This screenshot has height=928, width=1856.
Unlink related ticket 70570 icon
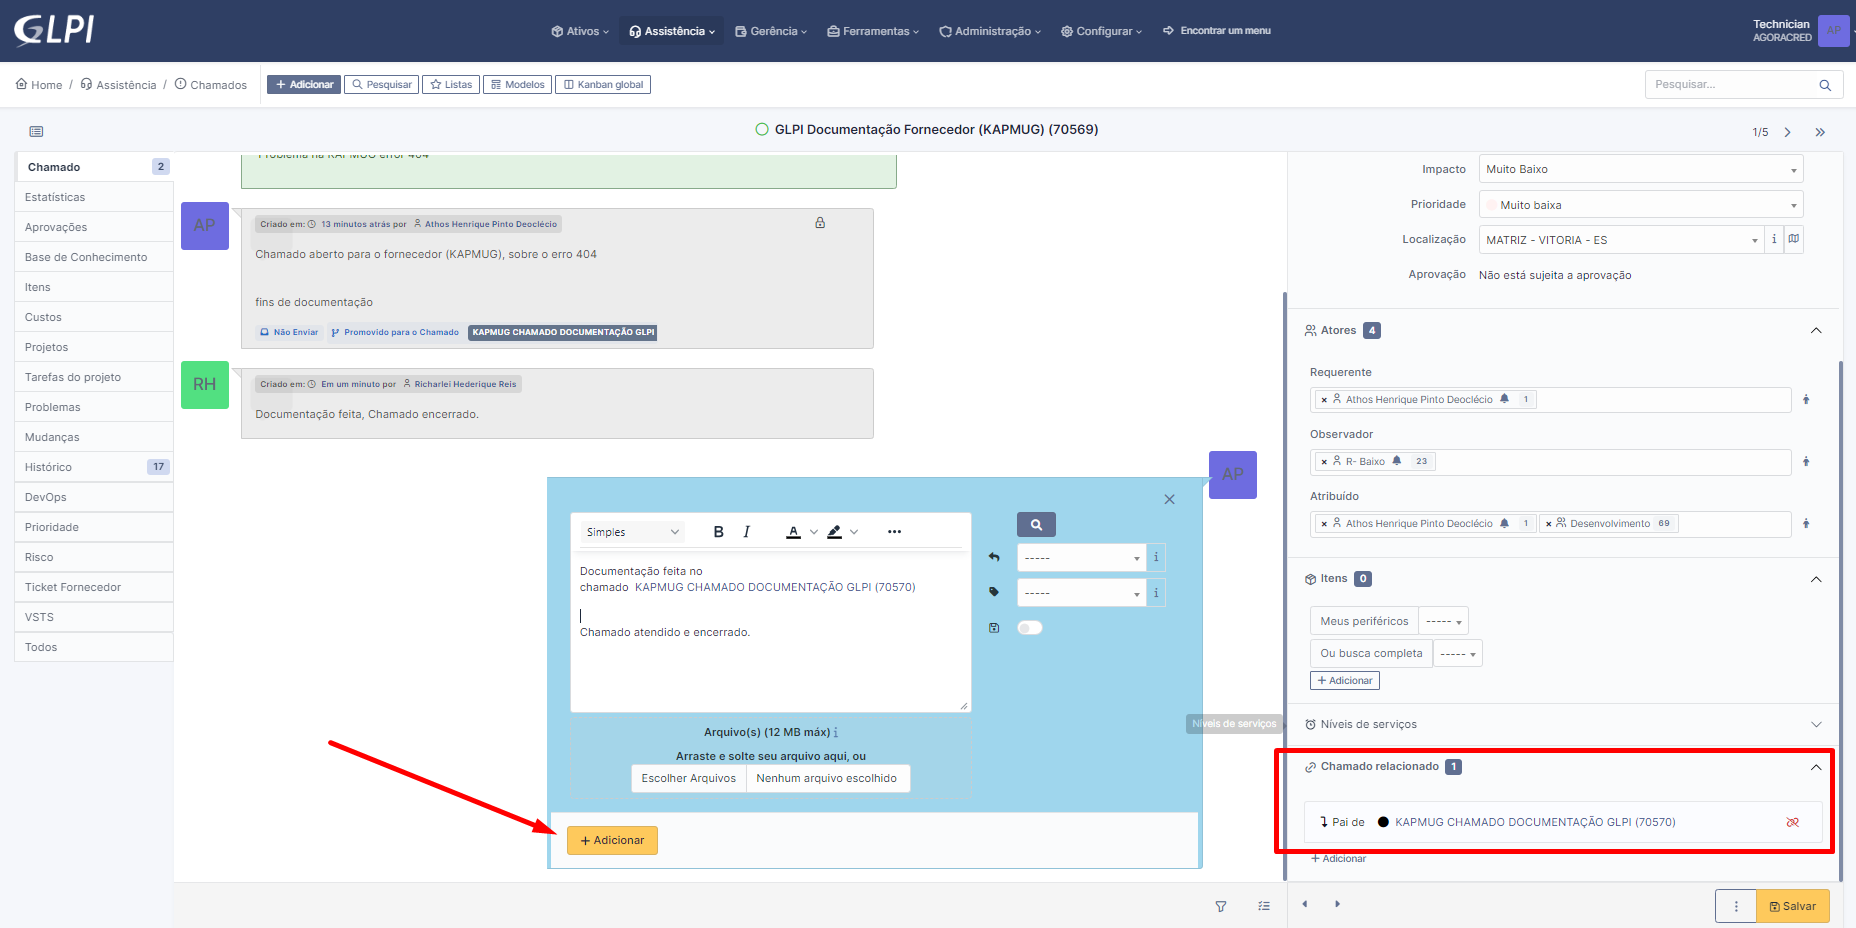(1792, 822)
